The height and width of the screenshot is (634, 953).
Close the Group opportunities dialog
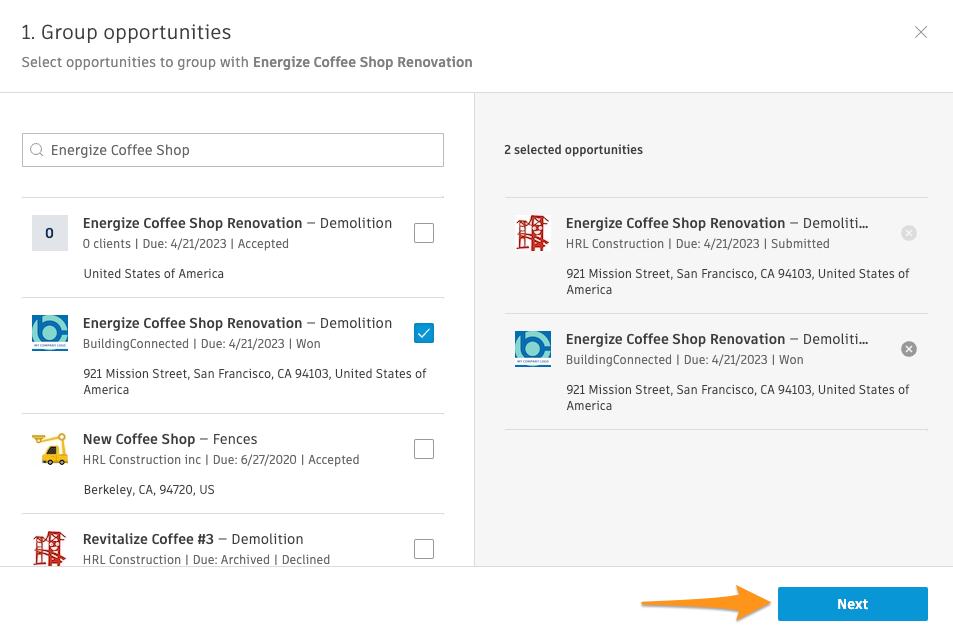tap(921, 33)
